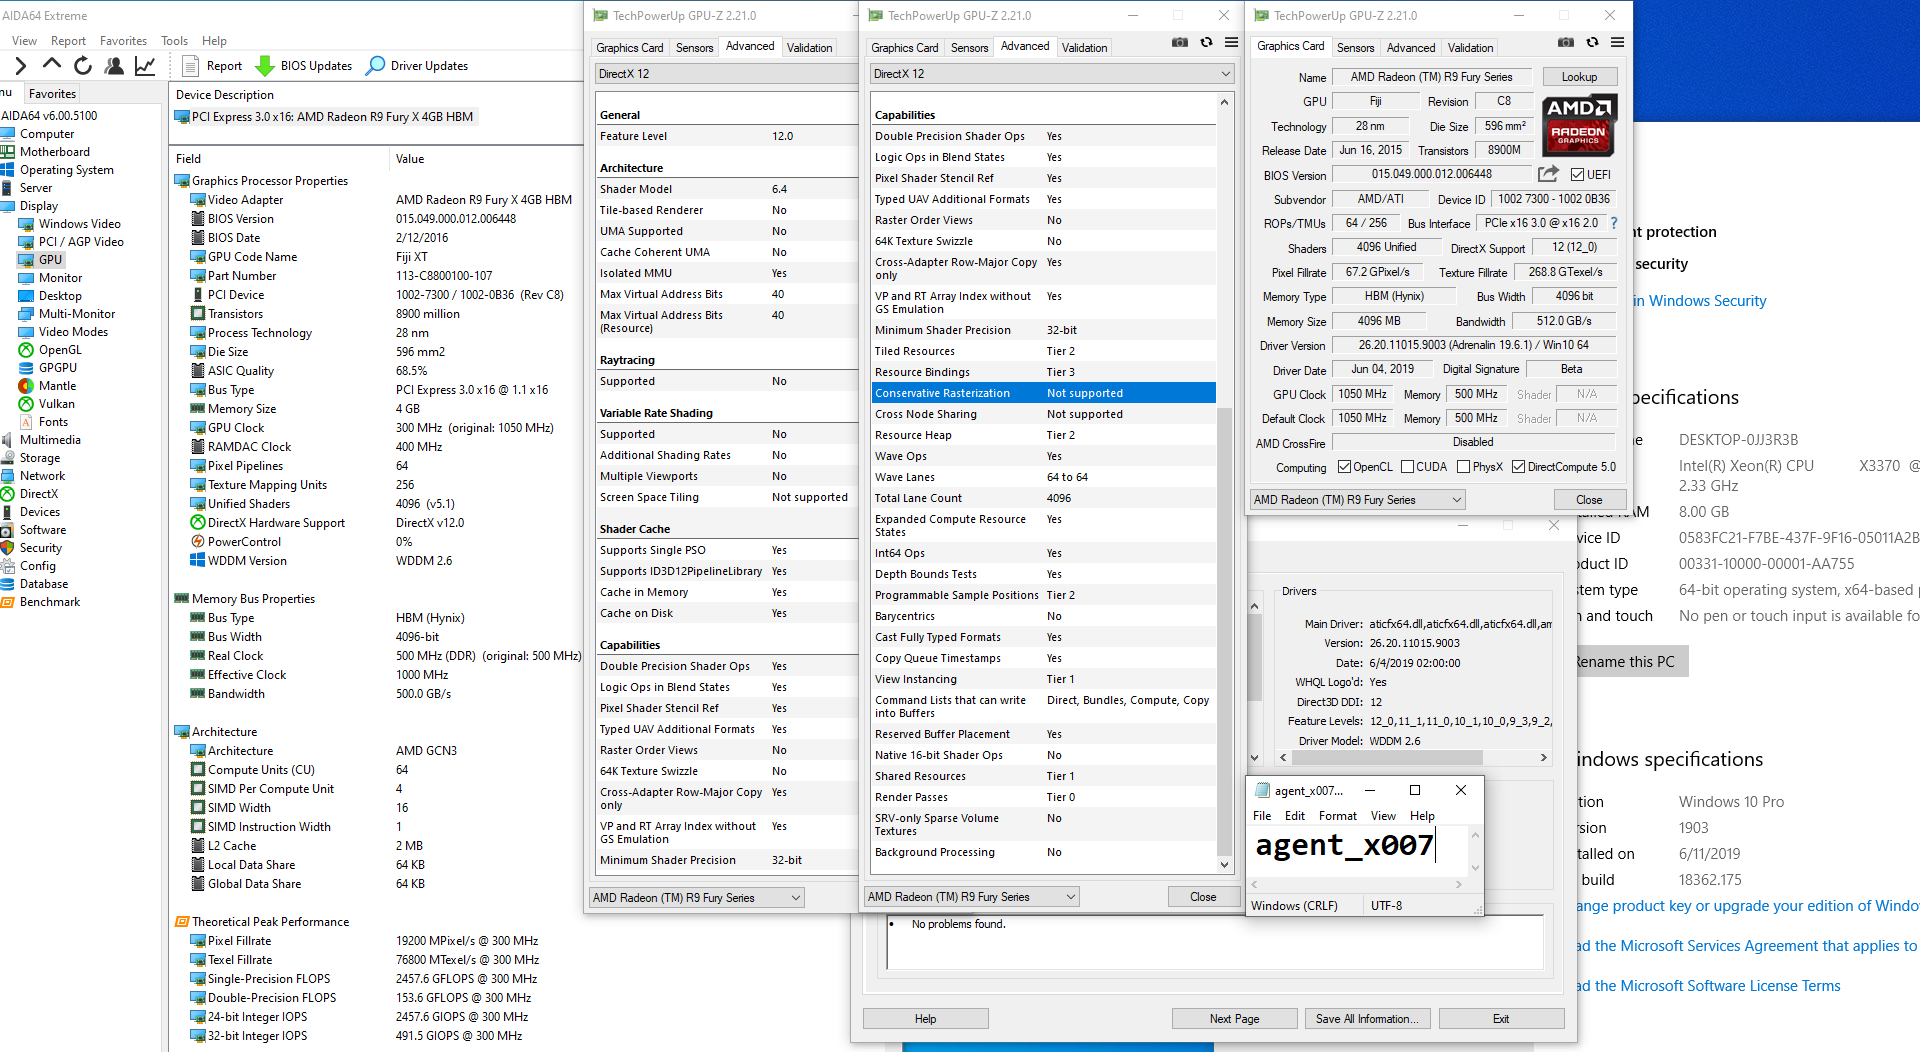
Task: Click the Exit button in DxDiag
Action: [x=1501, y=1019]
